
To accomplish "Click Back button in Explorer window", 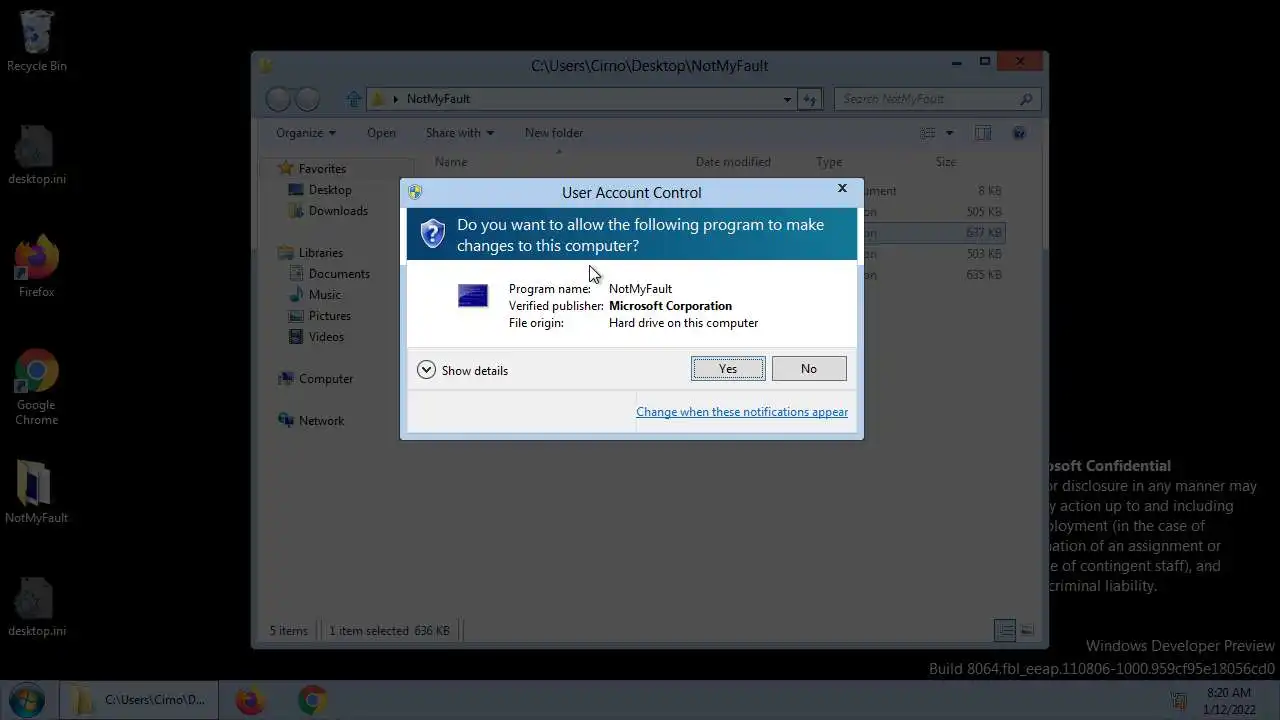I will pyautogui.click(x=279, y=99).
